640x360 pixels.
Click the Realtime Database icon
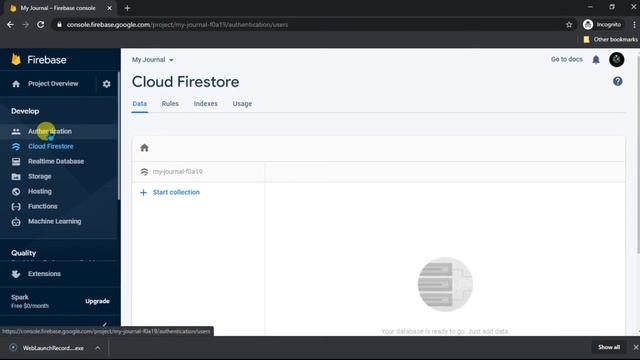tap(16, 162)
